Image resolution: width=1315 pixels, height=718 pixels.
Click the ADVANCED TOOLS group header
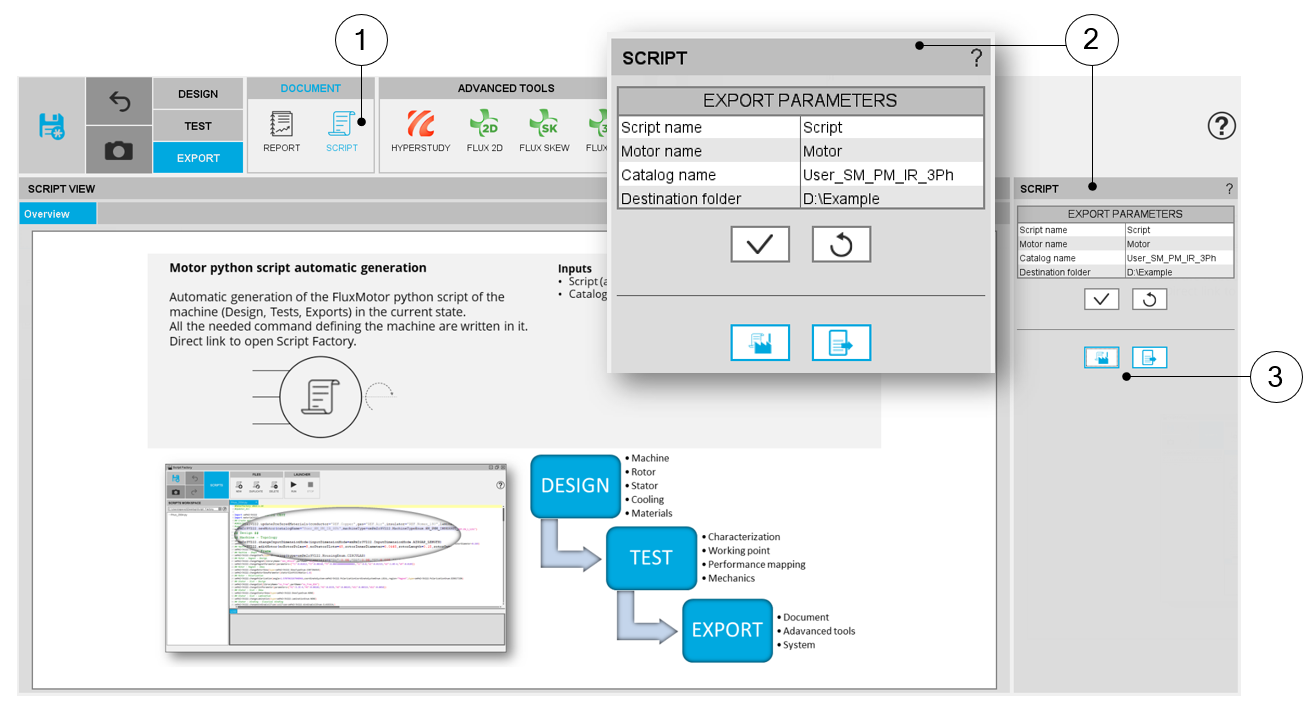tap(506, 89)
